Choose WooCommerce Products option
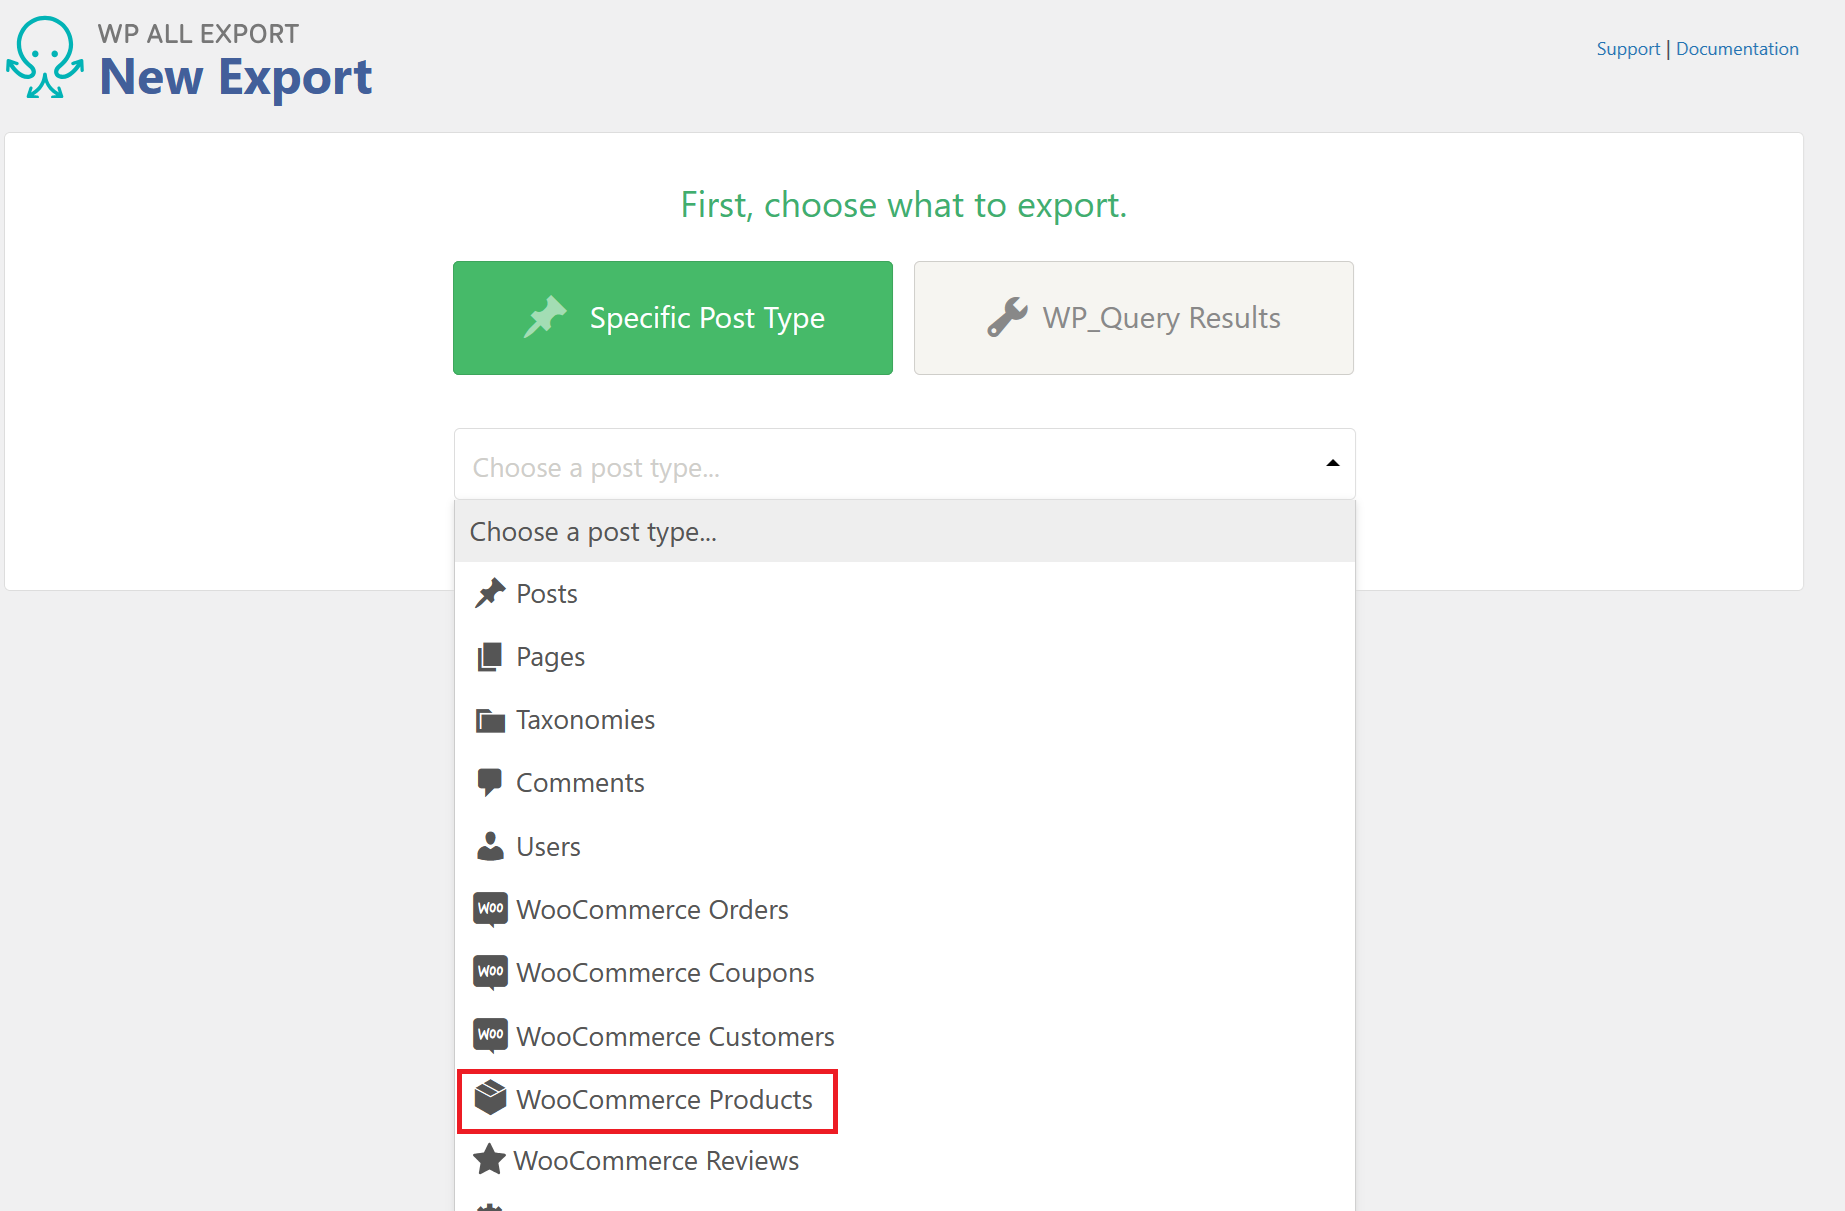Viewport: 1845px width, 1211px height. point(905,1100)
